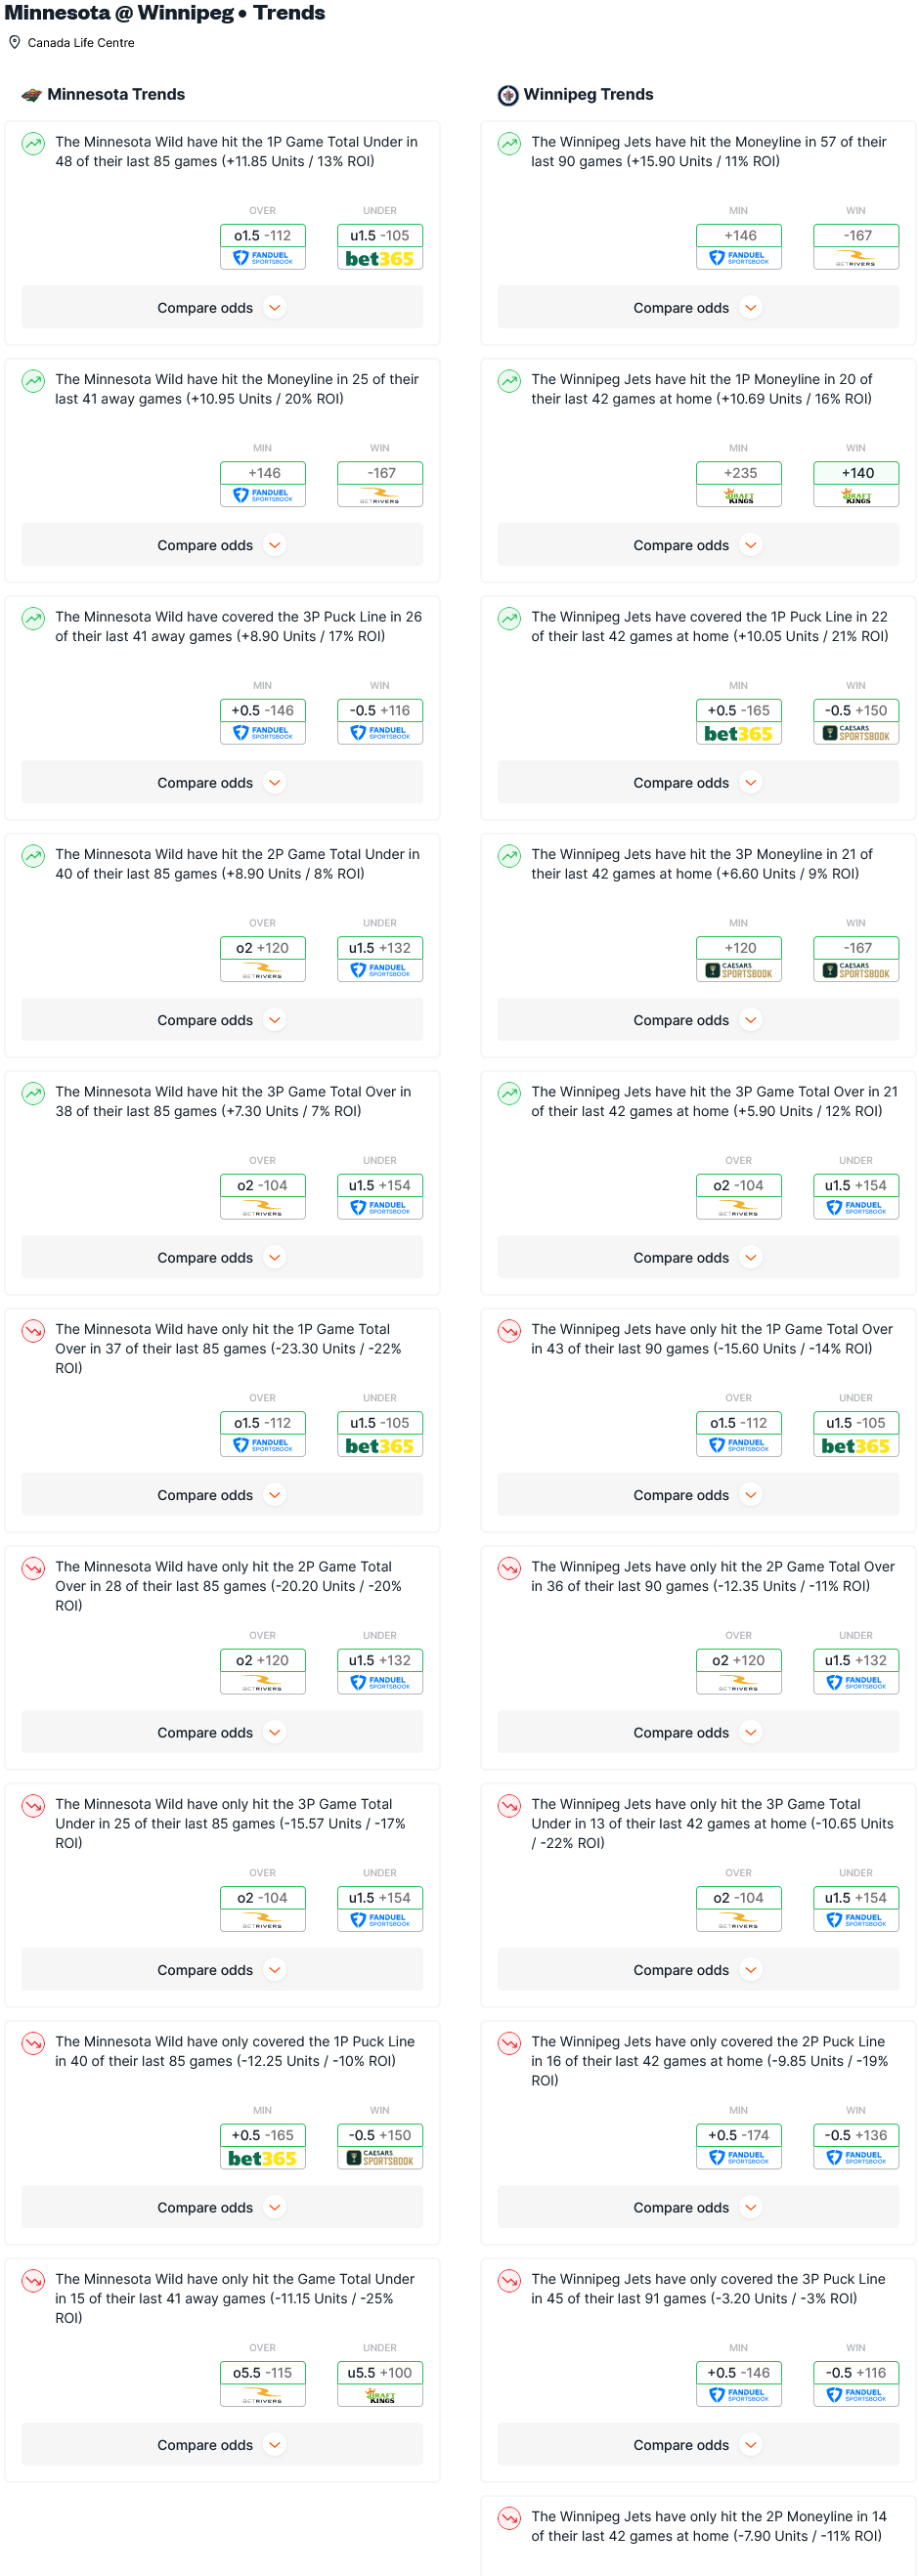
Task: Click the green trend icon beside Jets 3P Game Total Over
Action: click(509, 1093)
